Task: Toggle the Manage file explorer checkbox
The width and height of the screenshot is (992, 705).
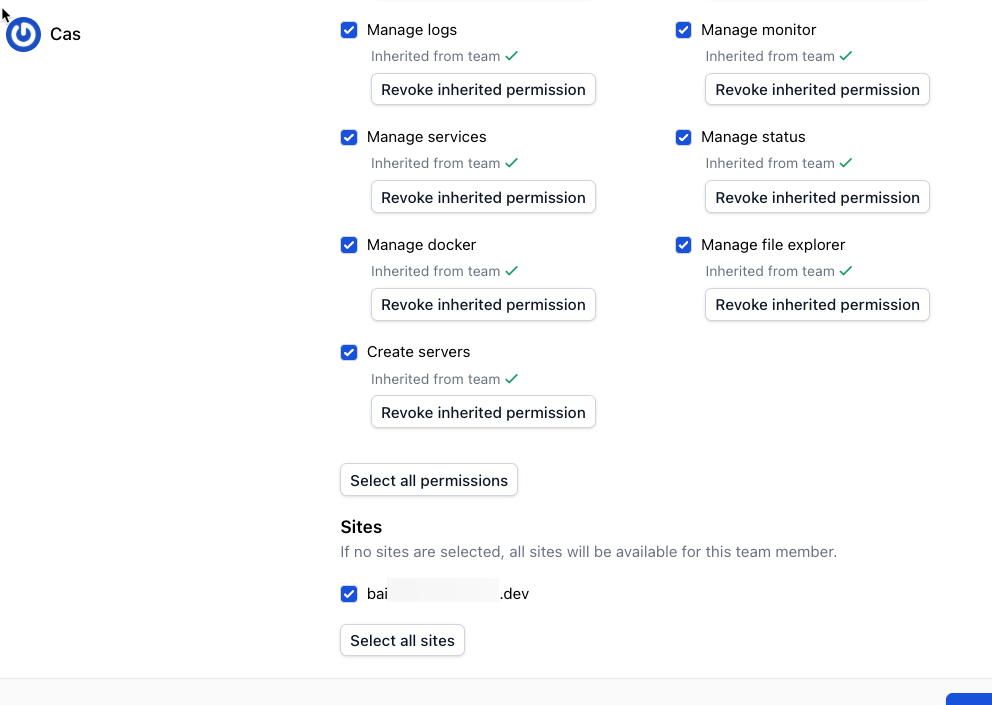Action: [x=683, y=245]
